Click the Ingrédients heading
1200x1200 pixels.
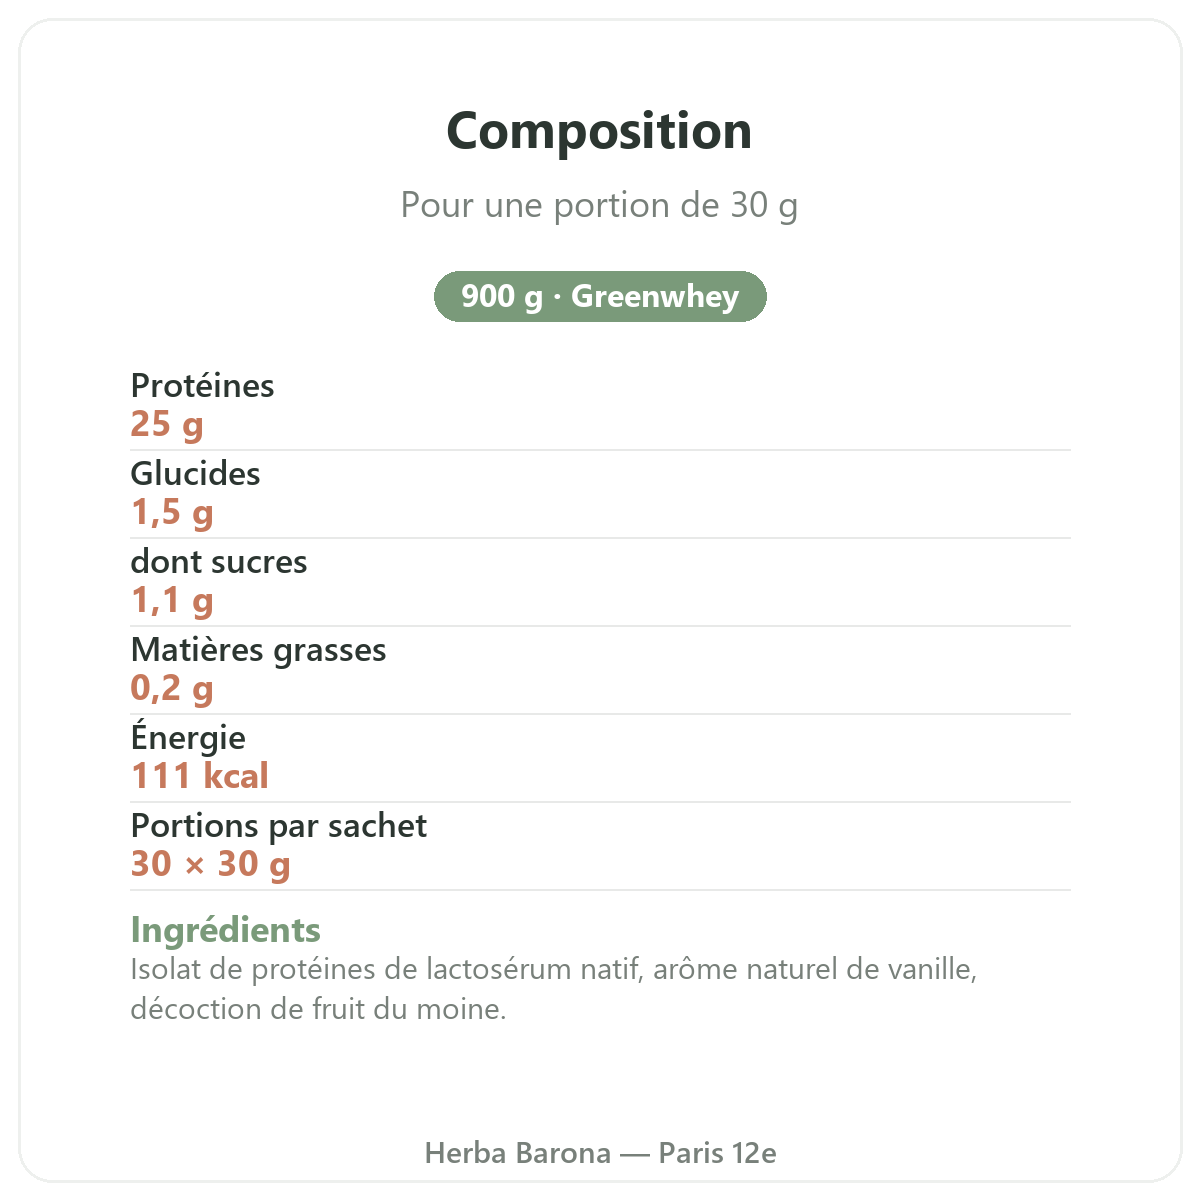pyautogui.click(x=226, y=930)
